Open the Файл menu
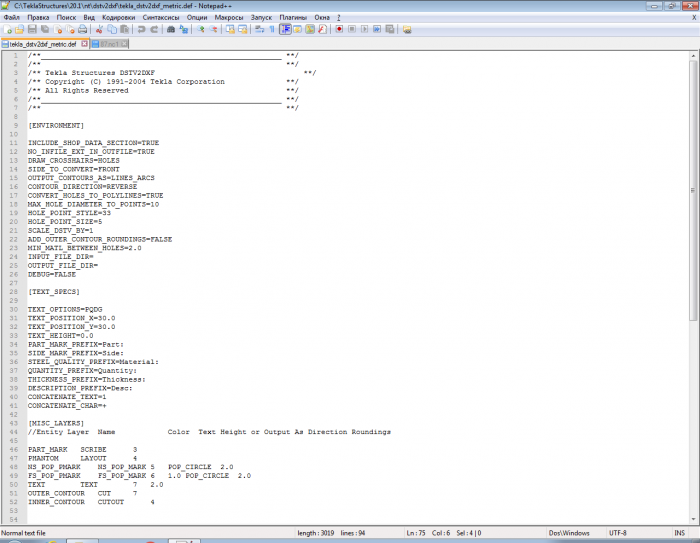This screenshot has height=543, width=700. pyautogui.click(x=12, y=17)
